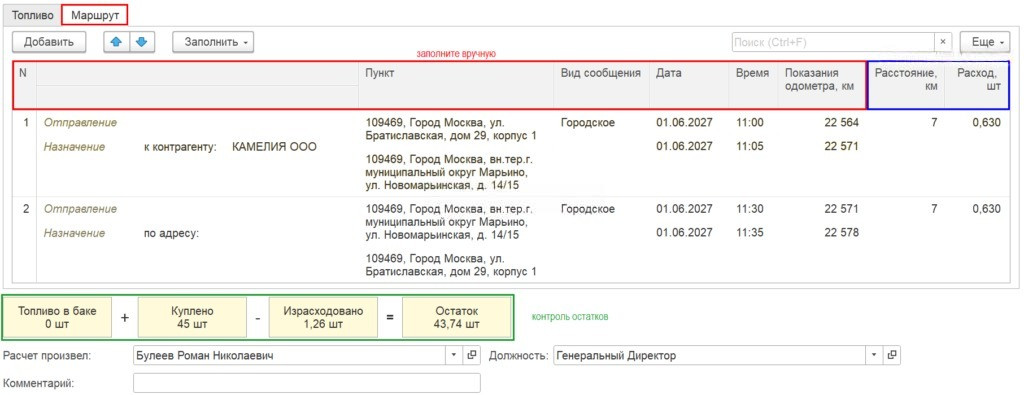Click the Вид сообщения column header

coord(601,86)
